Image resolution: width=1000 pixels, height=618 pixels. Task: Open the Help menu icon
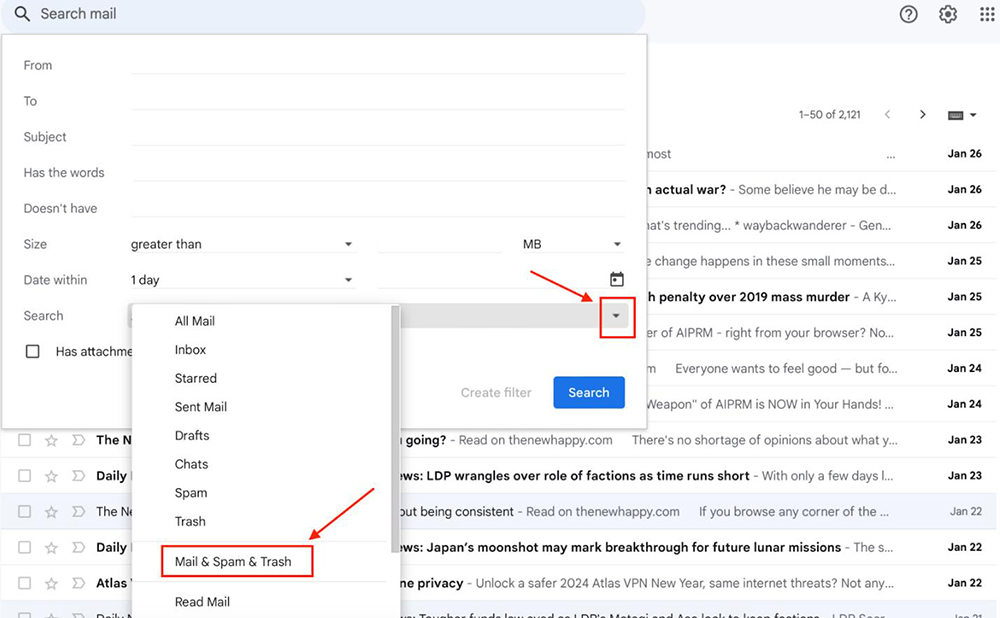click(x=907, y=14)
